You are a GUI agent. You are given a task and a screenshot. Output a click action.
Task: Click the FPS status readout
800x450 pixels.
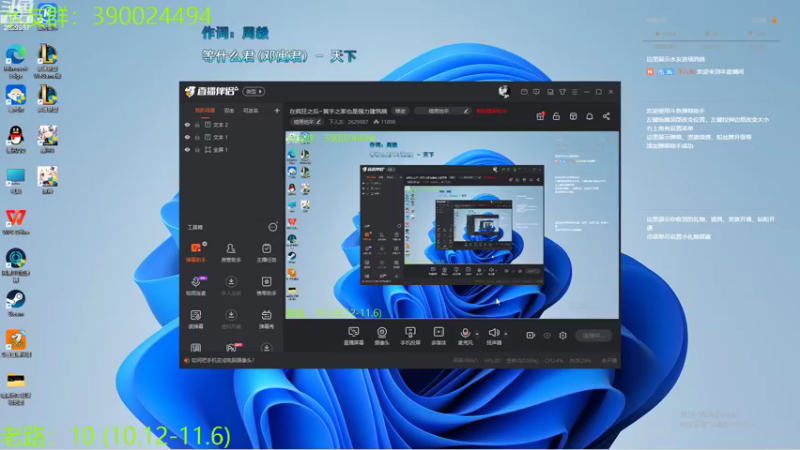[x=492, y=360]
